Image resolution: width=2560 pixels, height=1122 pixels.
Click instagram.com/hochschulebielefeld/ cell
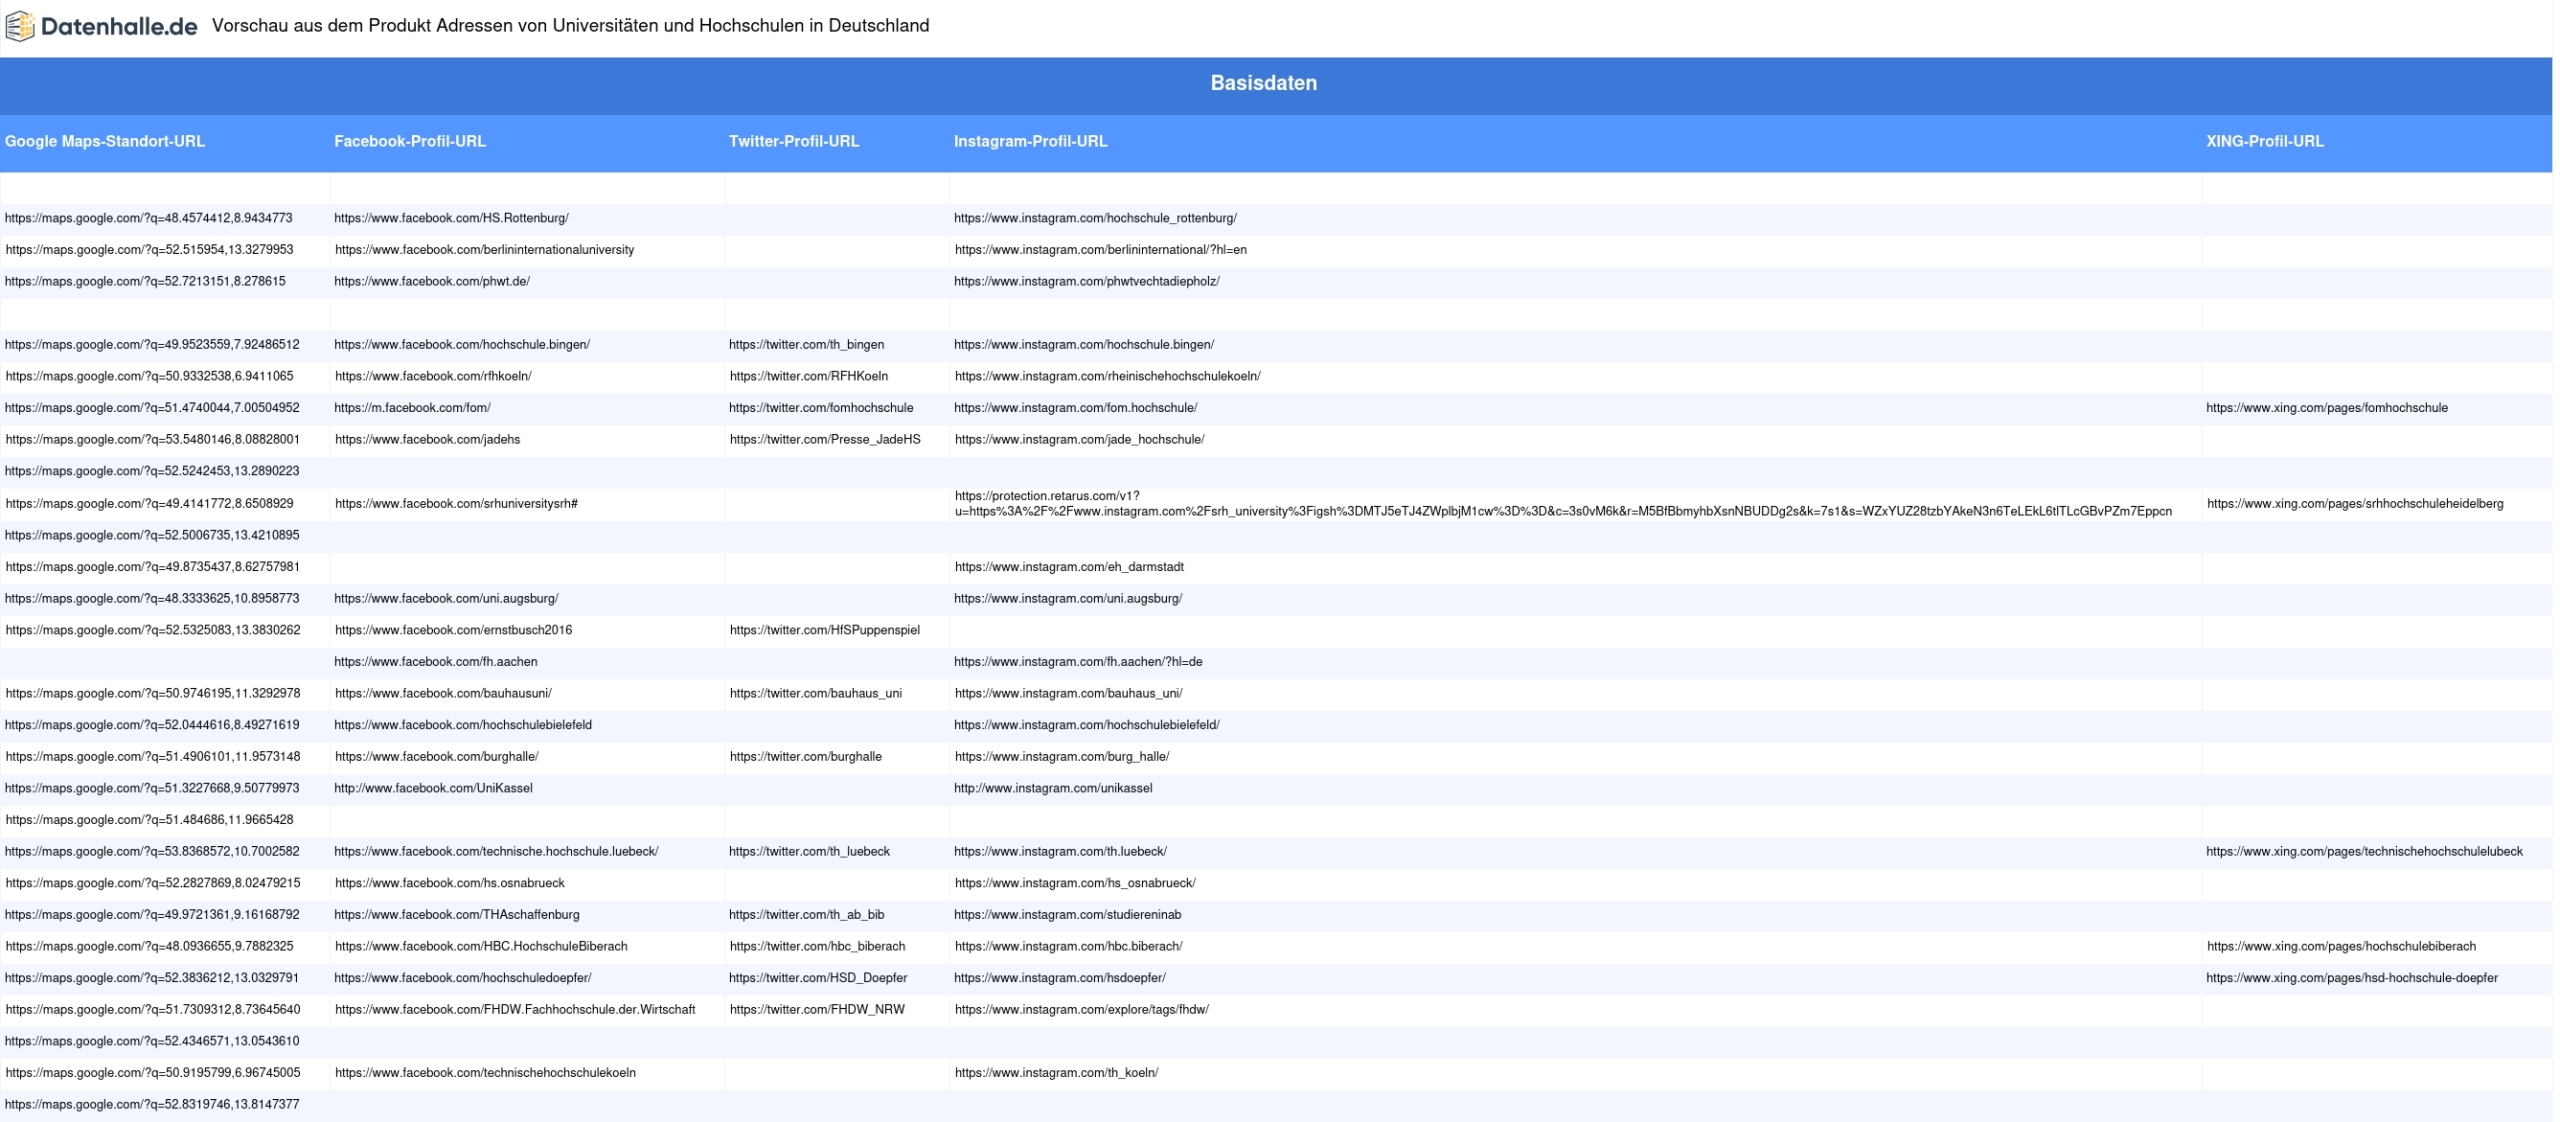(1087, 725)
